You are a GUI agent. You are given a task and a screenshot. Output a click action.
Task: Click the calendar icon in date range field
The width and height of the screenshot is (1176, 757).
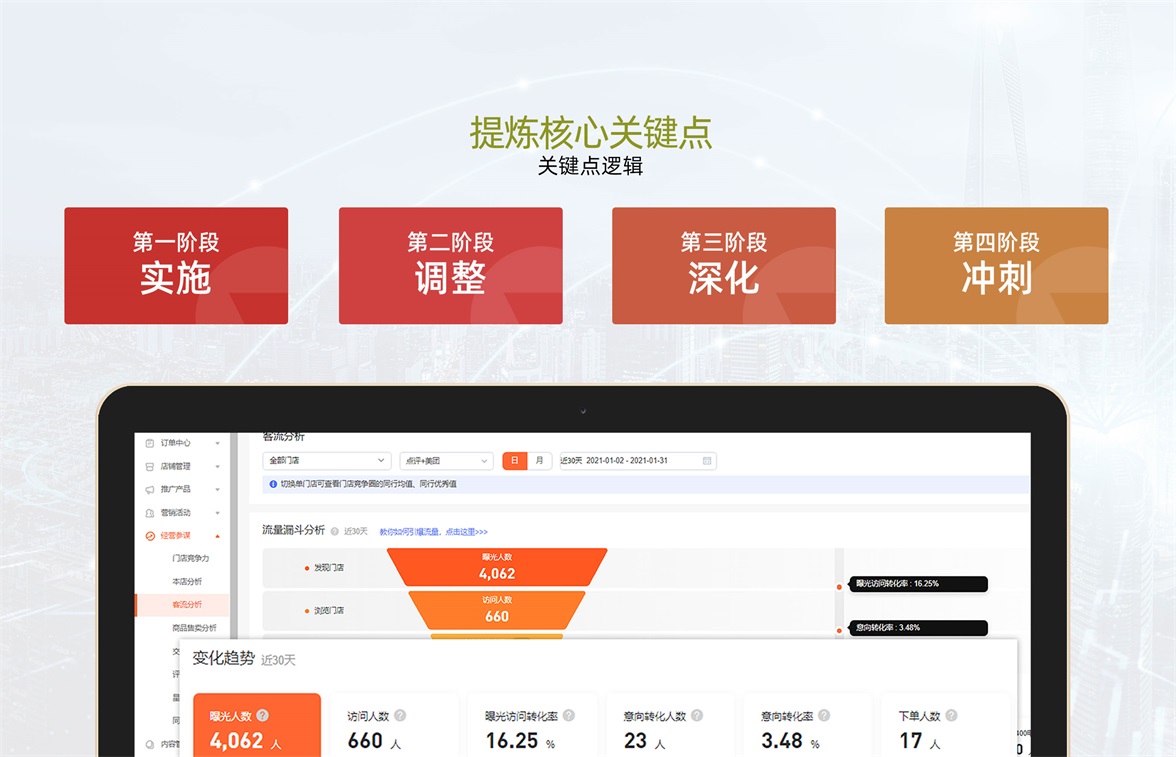click(x=707, y=461)
